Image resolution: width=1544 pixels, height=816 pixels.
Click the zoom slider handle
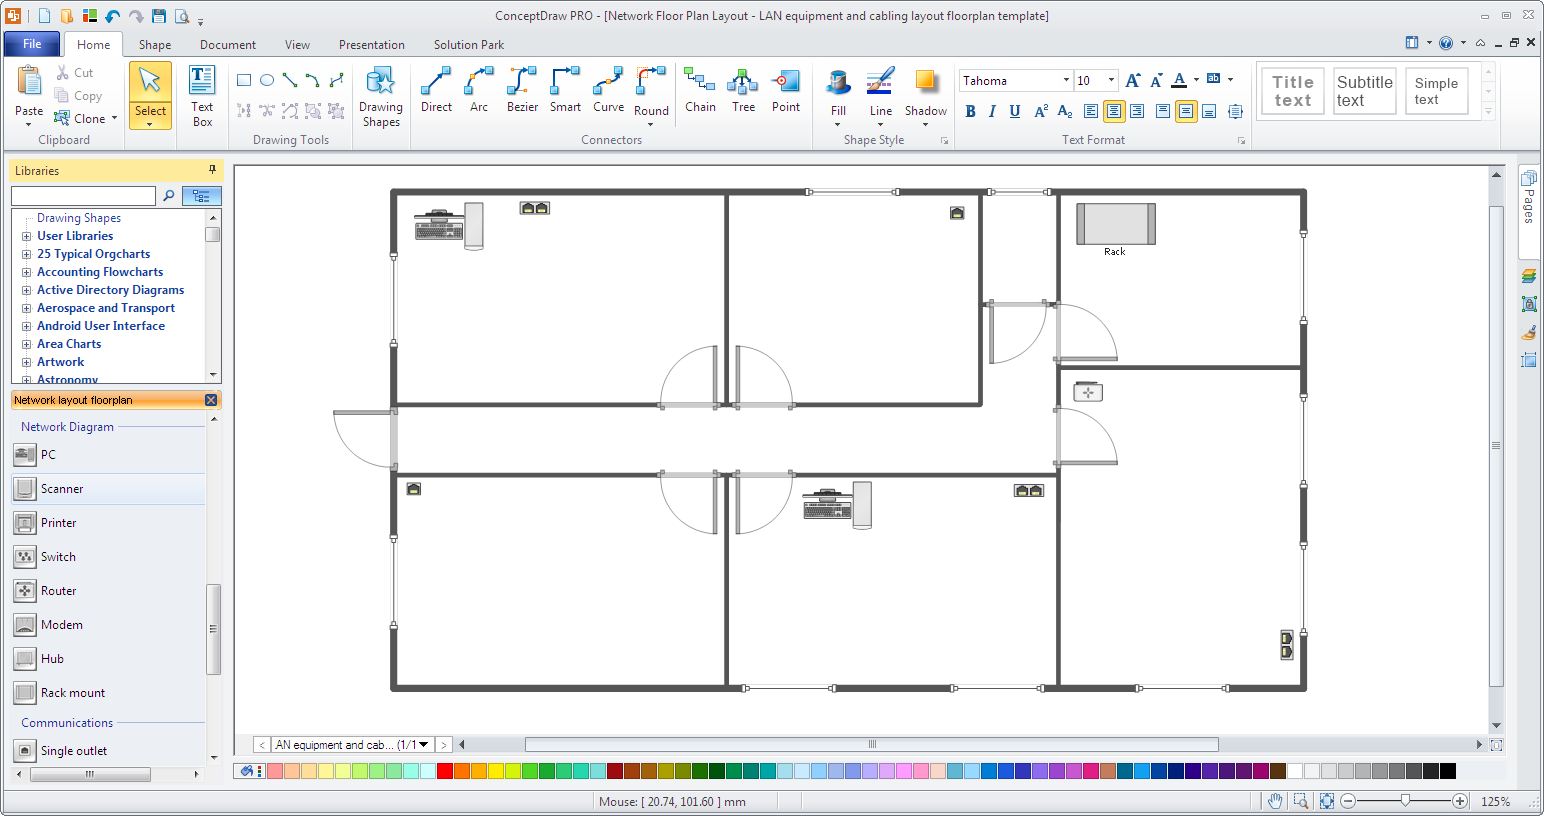1406,800
